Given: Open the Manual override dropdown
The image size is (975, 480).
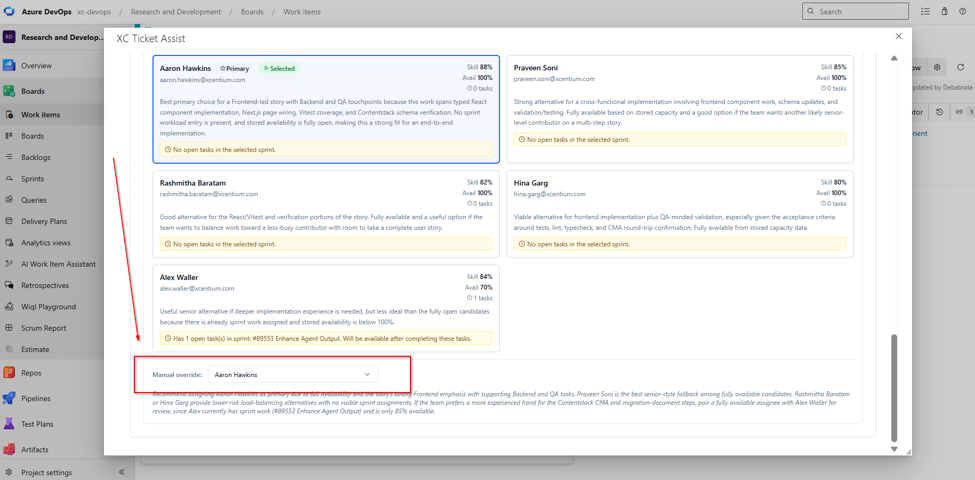Looking at the screenshot, I should coord(293,374).
